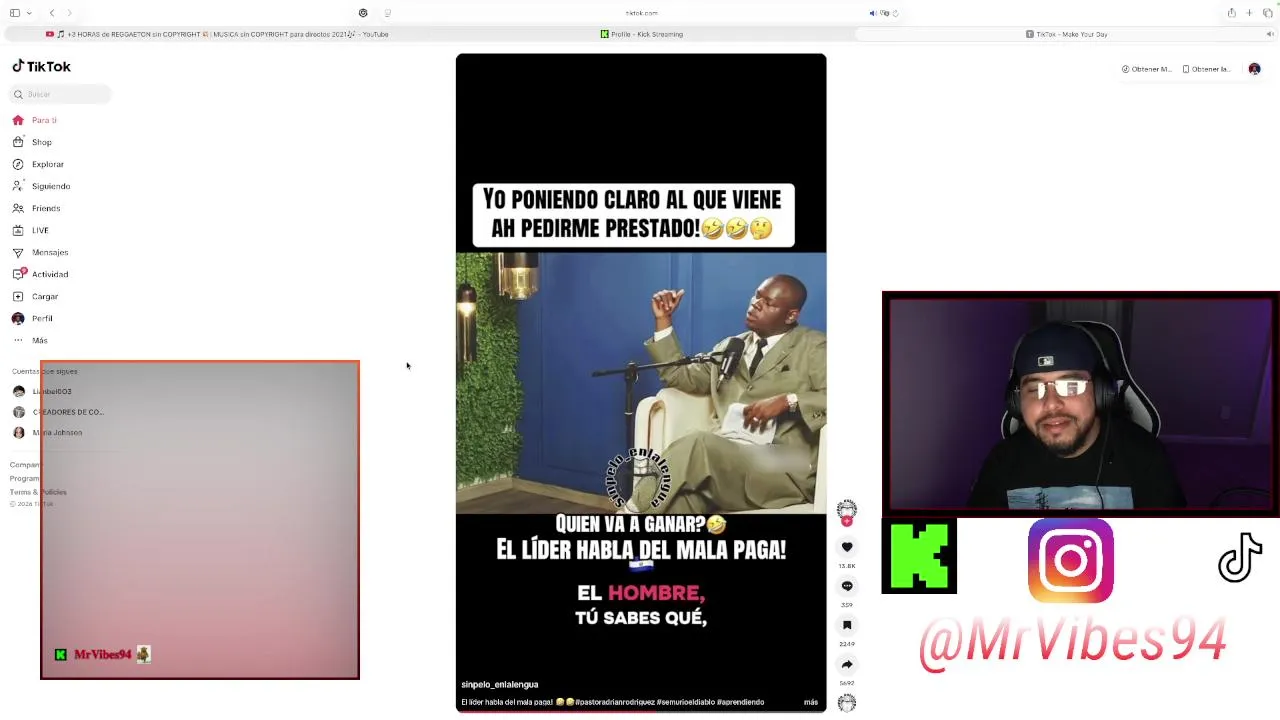Expand the caption with 'más'
This screenshot has height=720, width=1280.
tap(811, 702)
